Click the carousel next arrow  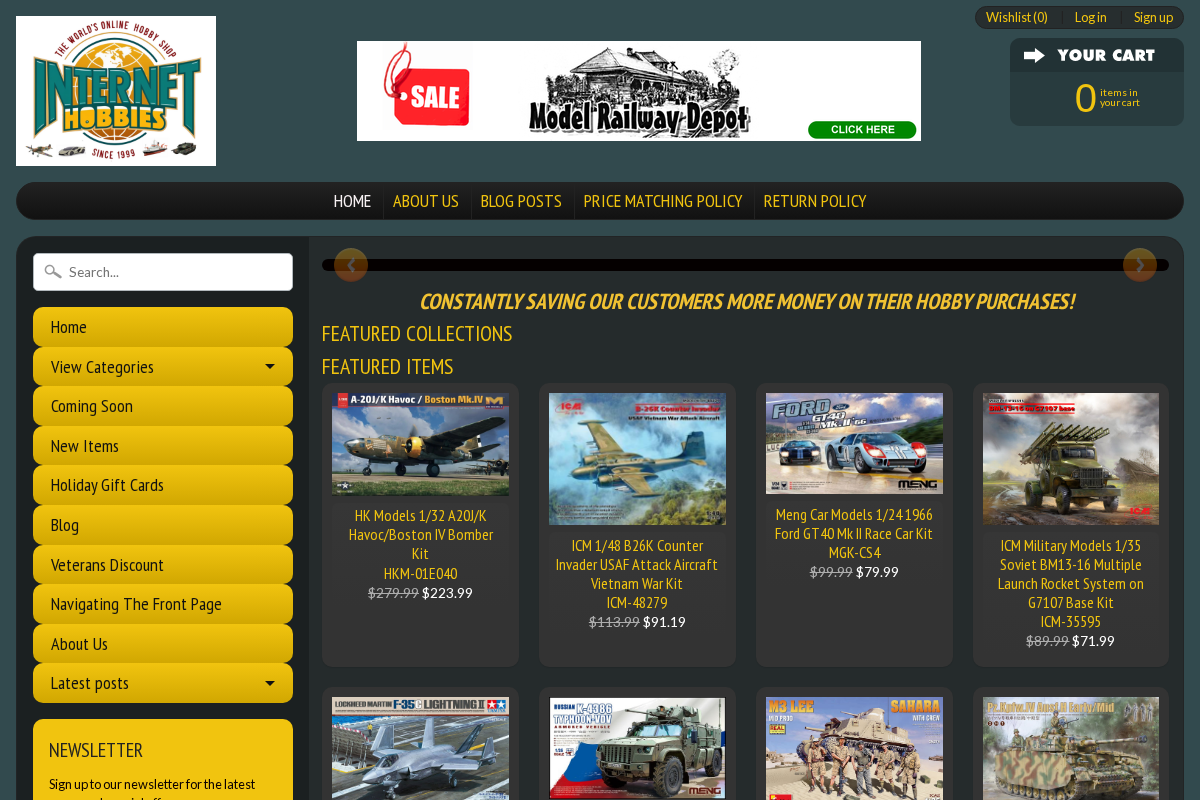coord(1139,265)
